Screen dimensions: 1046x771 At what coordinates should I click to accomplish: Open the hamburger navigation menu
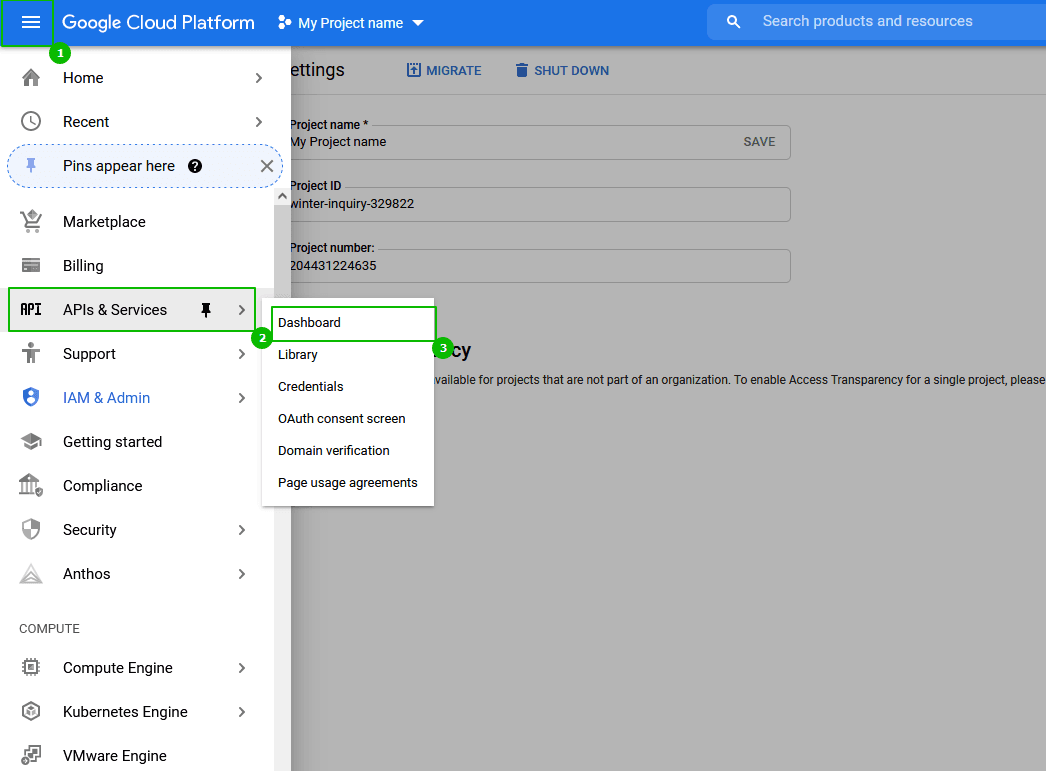point(30,22)
